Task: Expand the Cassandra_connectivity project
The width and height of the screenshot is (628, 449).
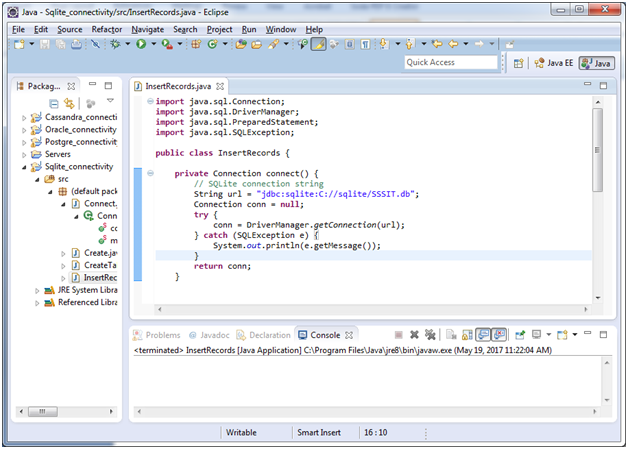Action: click(x=24, y=118)
